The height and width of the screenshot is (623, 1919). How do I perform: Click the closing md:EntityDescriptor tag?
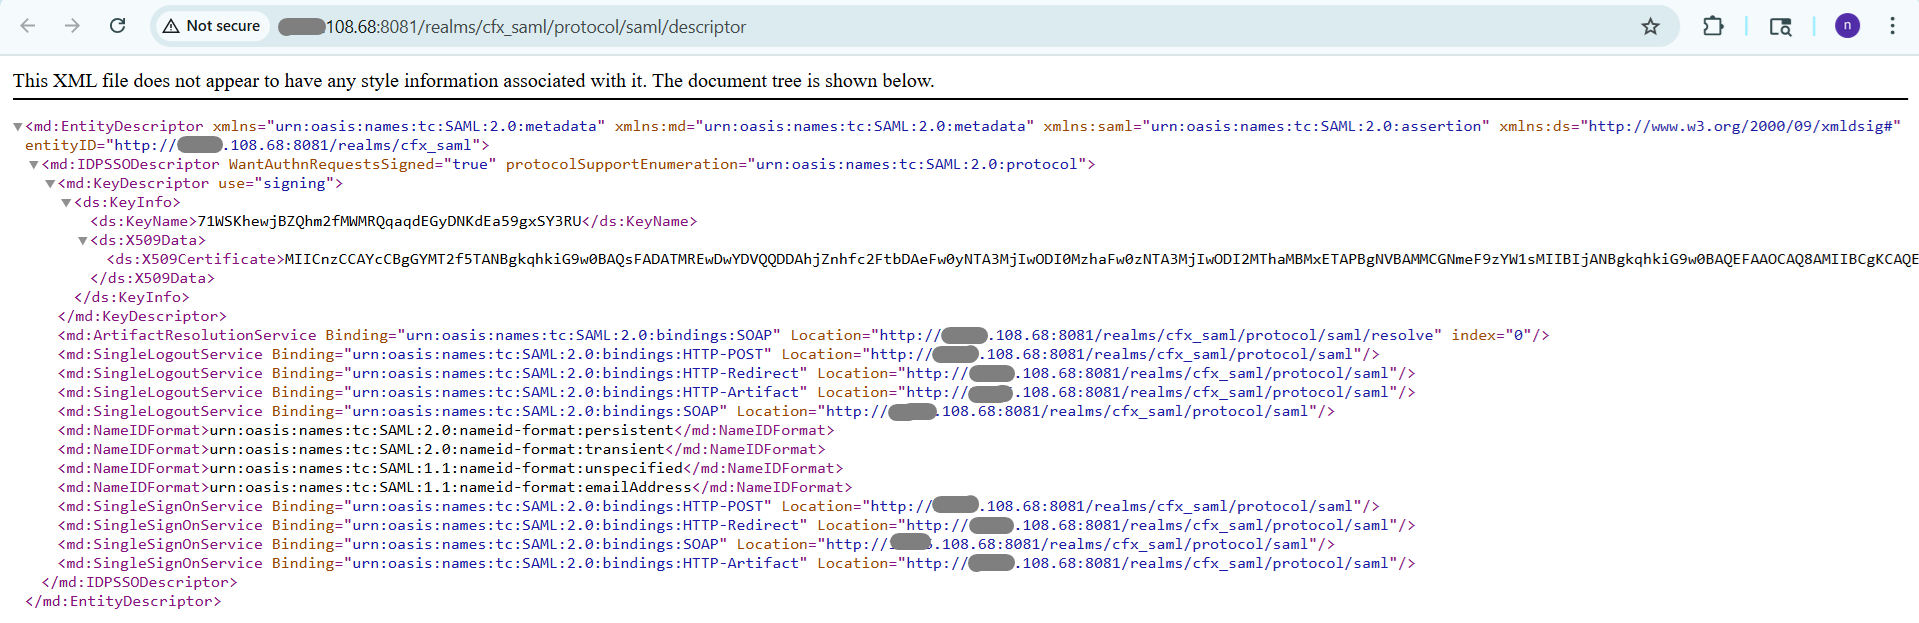coord(123,601)
